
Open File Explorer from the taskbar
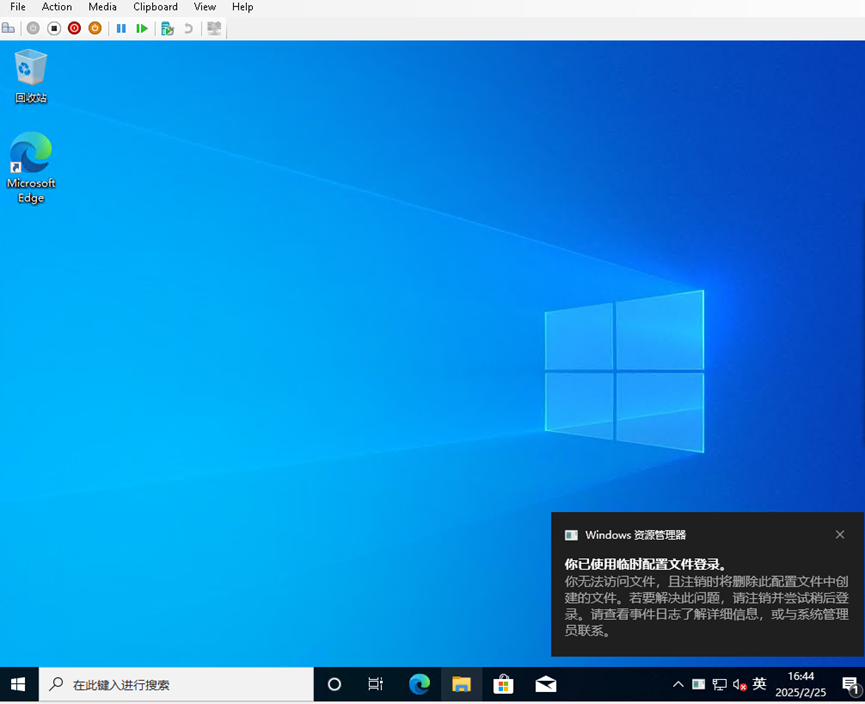tap(461, 685)
